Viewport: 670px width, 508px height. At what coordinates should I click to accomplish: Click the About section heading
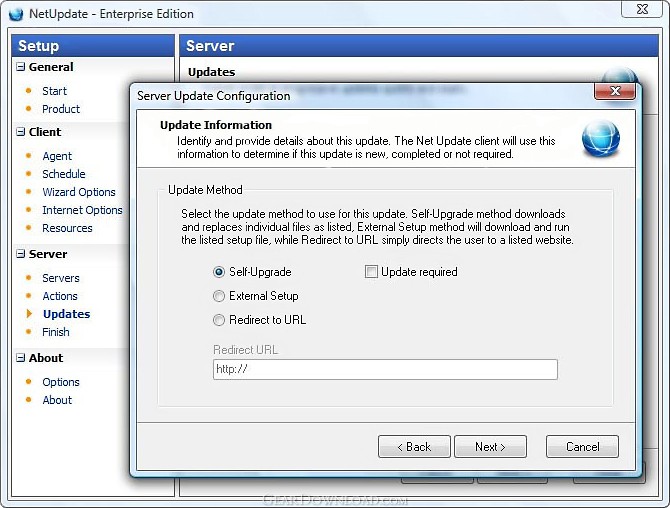pos(46,358)
